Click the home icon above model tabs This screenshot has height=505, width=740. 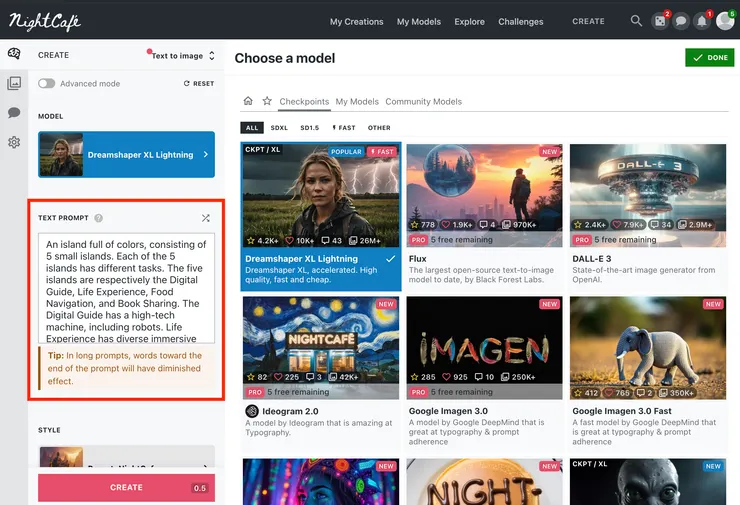[x=248, y=101]
